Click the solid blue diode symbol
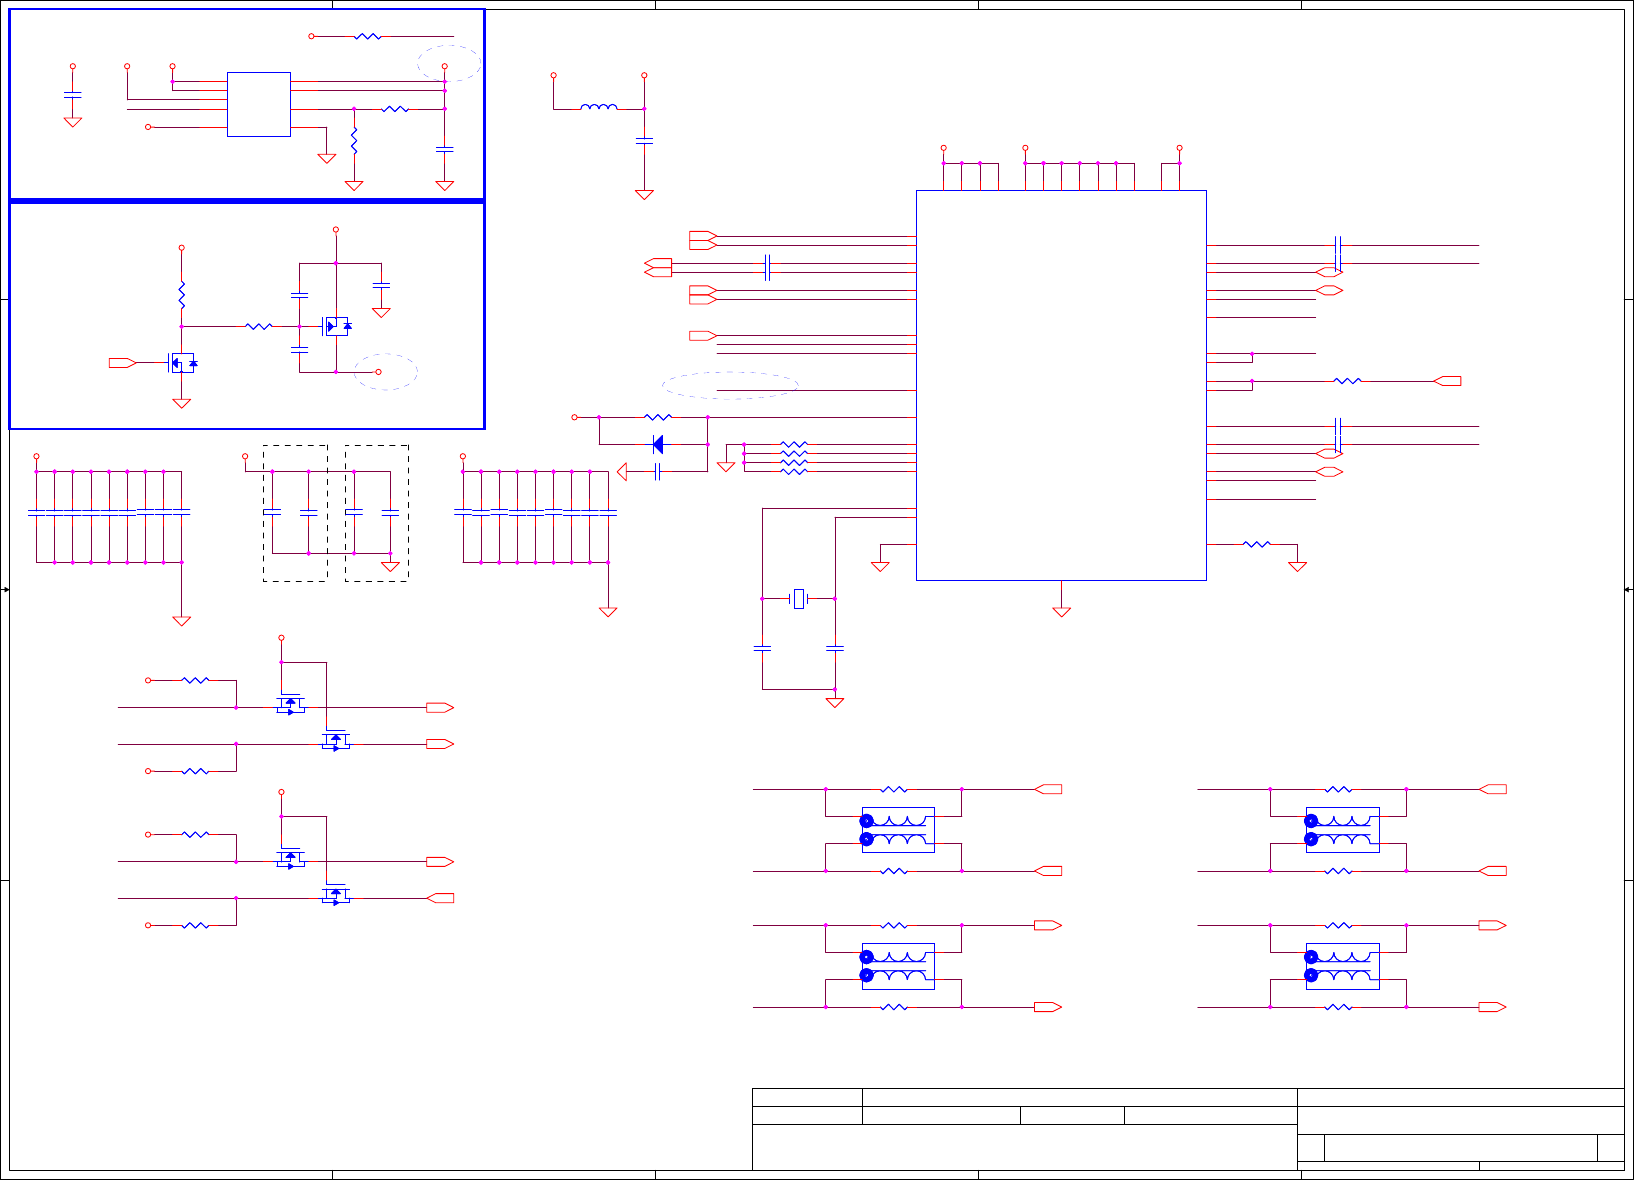The image size is (1634, 1180). pos(657,444)
